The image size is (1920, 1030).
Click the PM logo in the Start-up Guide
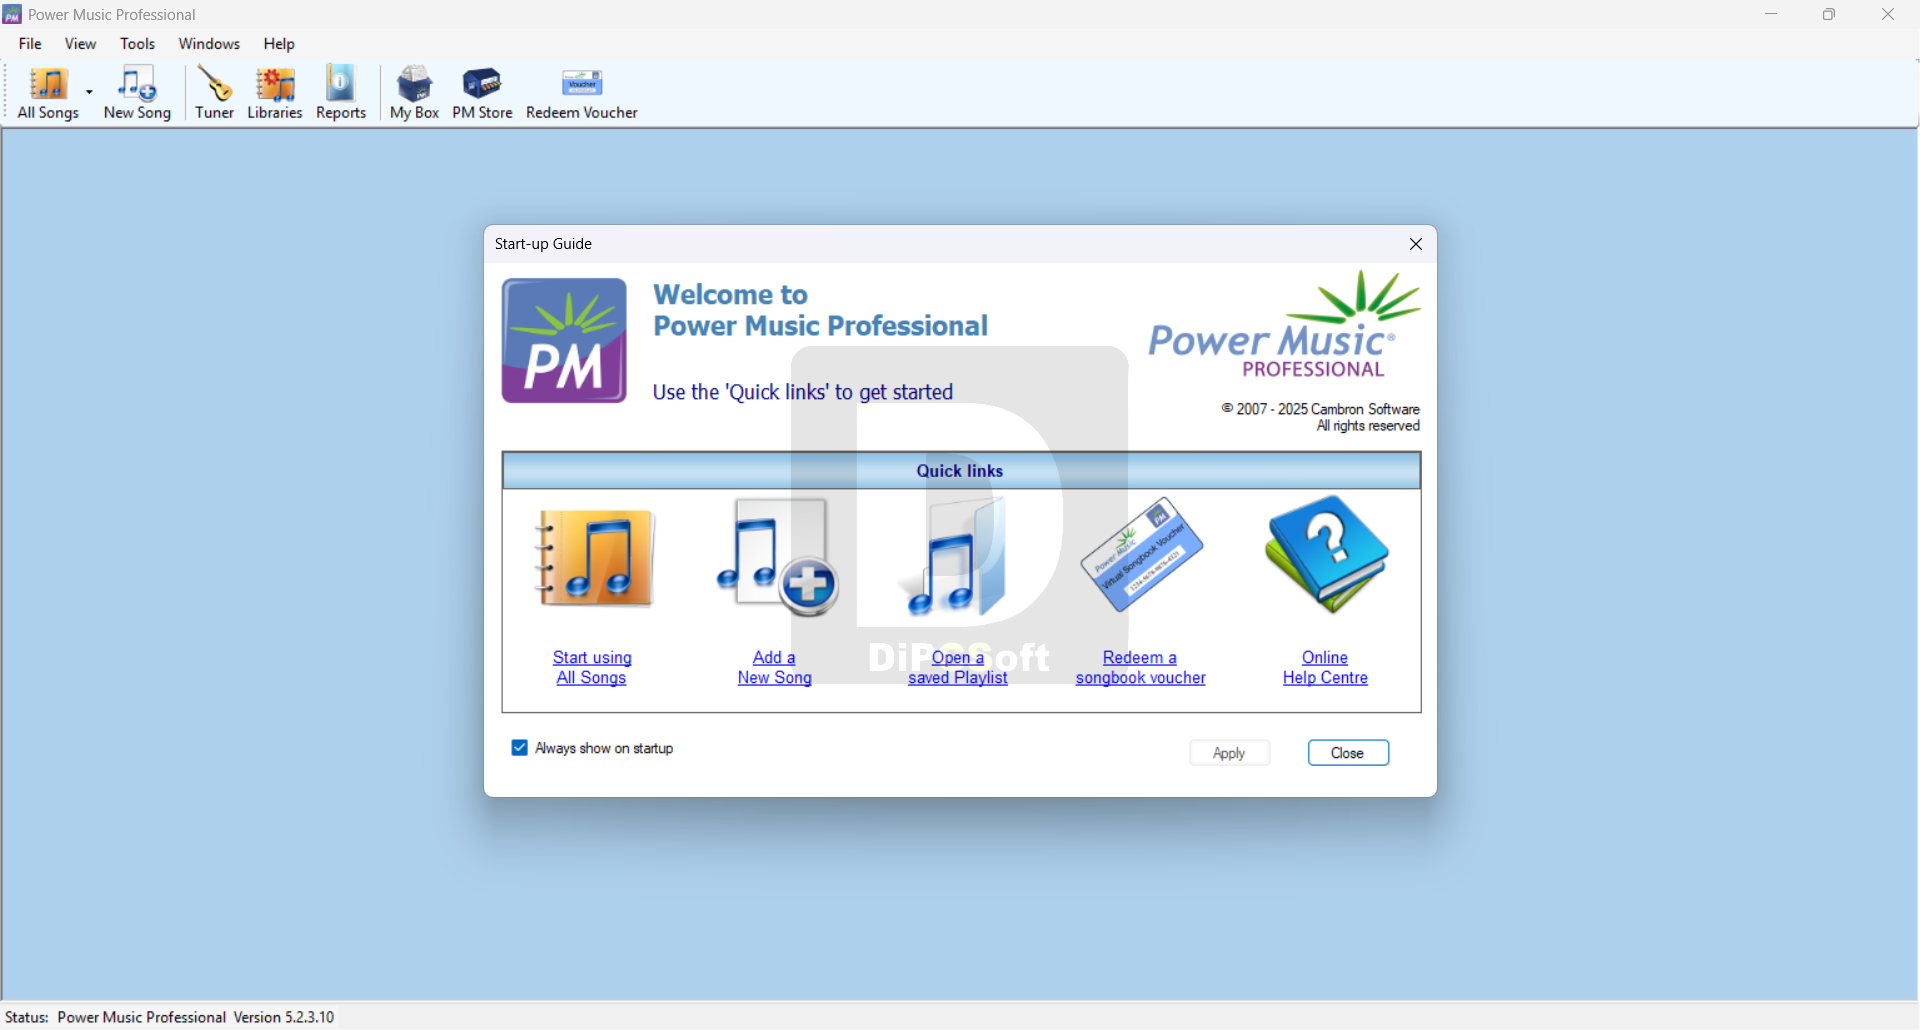click(564, 341)
